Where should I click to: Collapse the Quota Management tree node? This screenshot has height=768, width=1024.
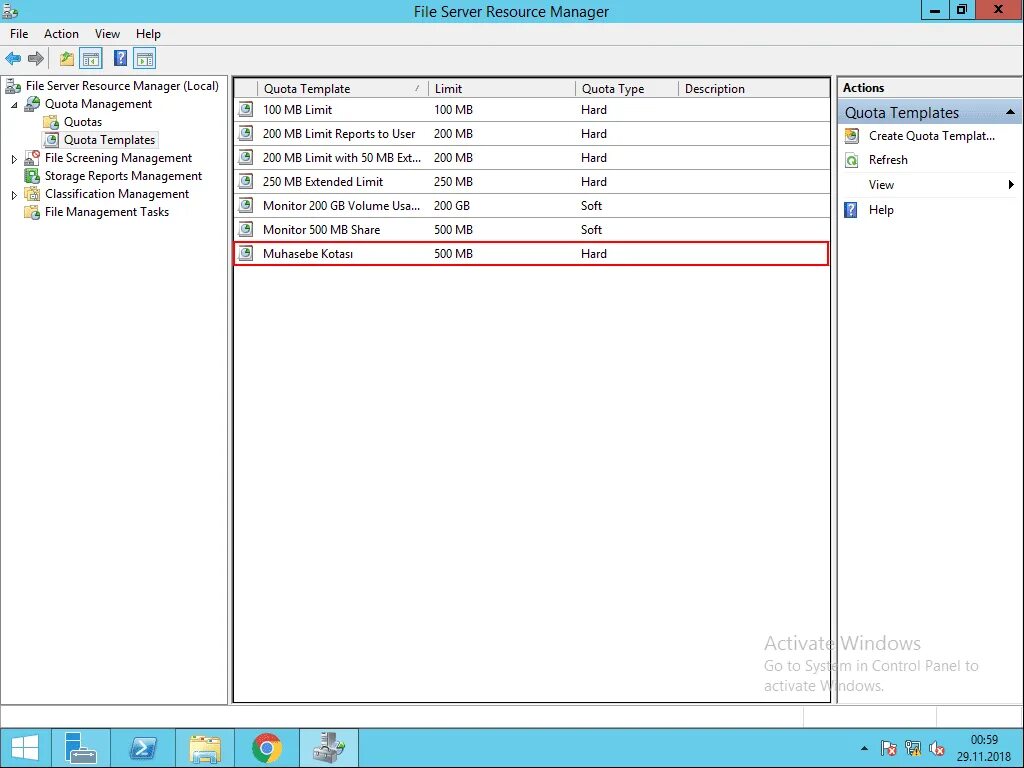pos(14,104)
